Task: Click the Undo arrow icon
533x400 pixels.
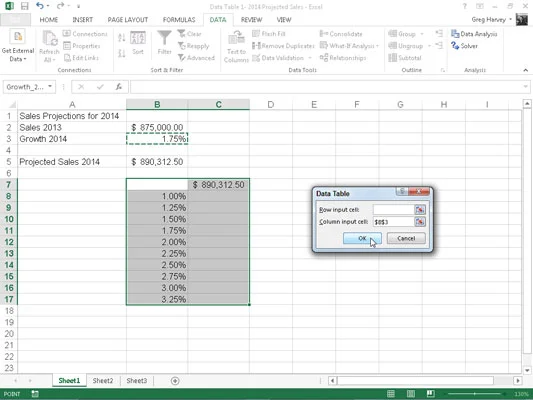Action: pyautogui.click(x=40, y=6)
